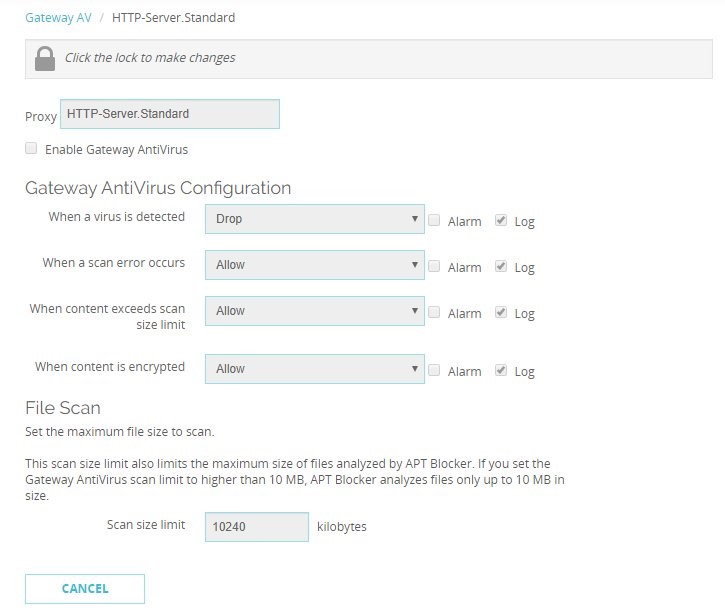Toggle Log for scan error occurs

point(501,266)
